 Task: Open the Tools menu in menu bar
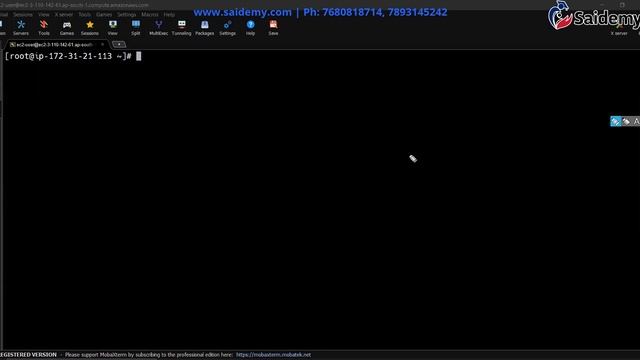[84, 15]
